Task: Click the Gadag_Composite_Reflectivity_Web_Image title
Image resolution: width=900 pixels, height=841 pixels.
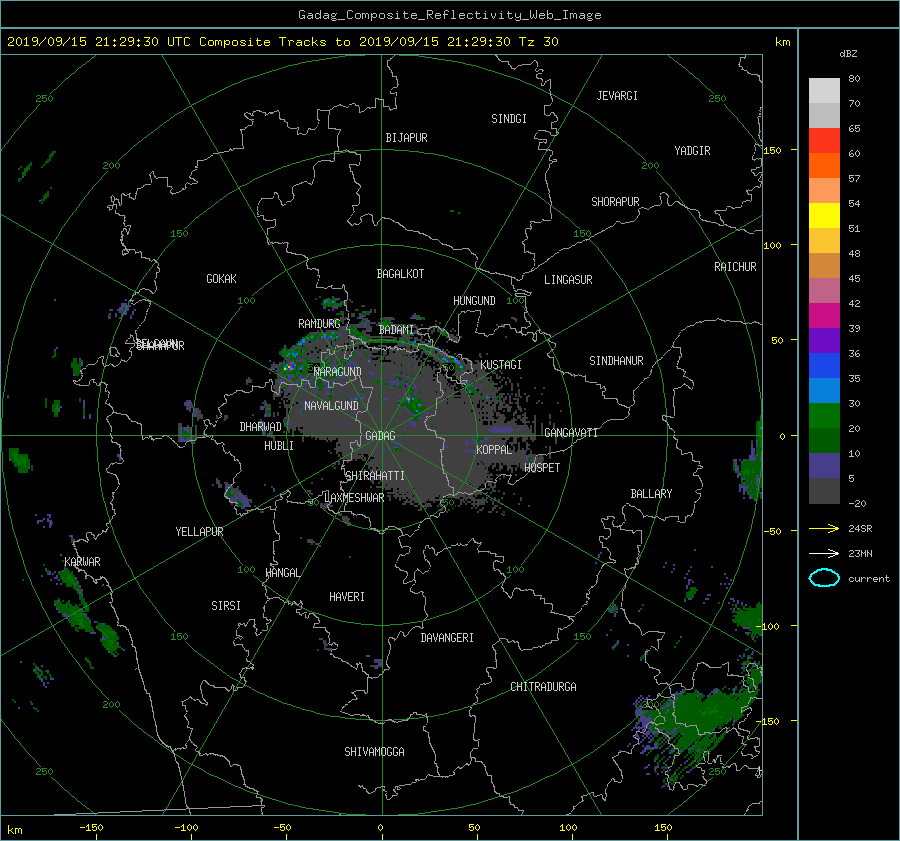Action: (x=449, y=15)
